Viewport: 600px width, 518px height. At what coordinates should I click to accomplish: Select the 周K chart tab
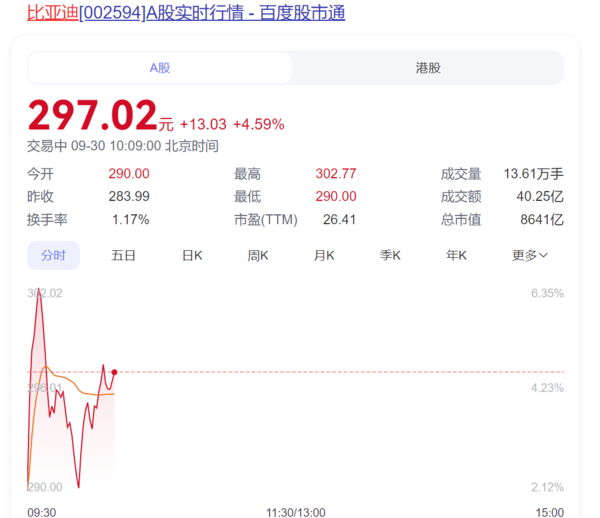point(258,255)
